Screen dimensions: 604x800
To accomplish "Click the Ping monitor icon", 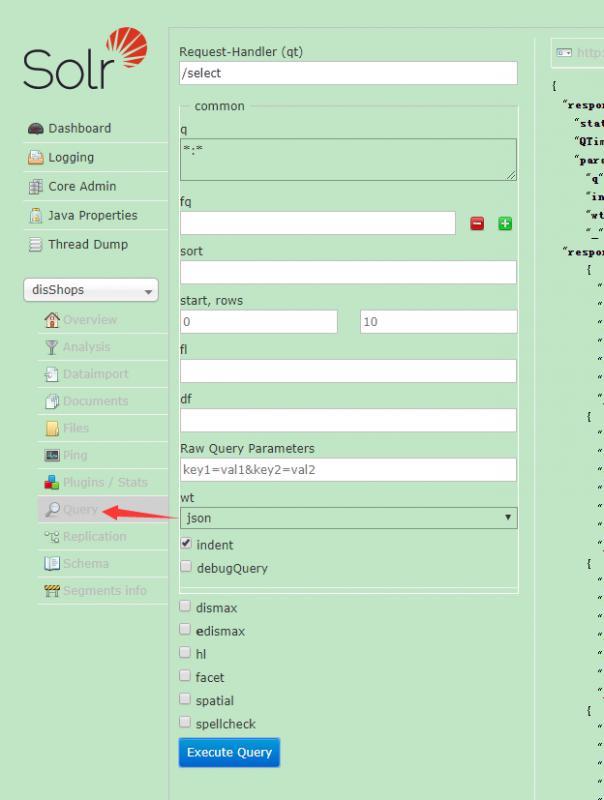I will 52,455.
